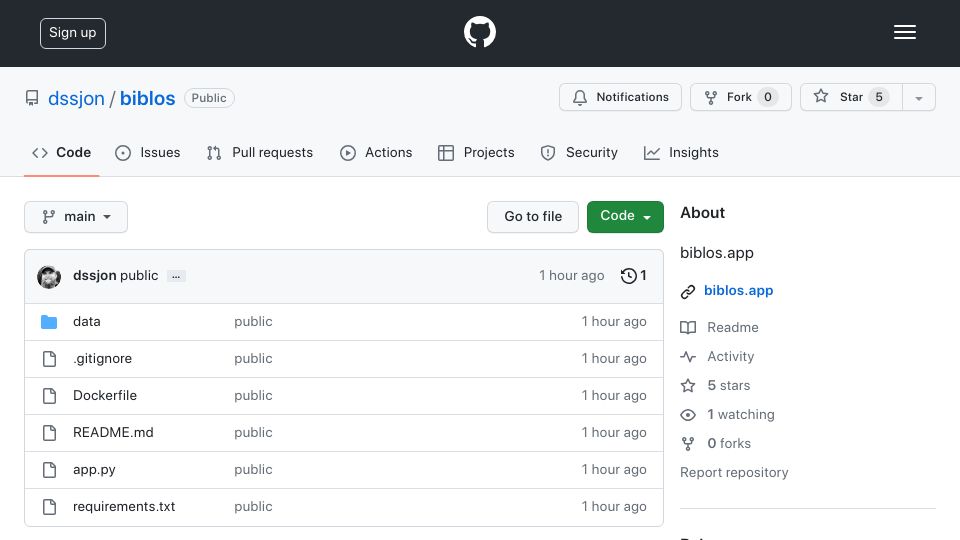Click the Dockerfile file icon
This screenshot has width=960, height=540.
(x=50, y=396)
